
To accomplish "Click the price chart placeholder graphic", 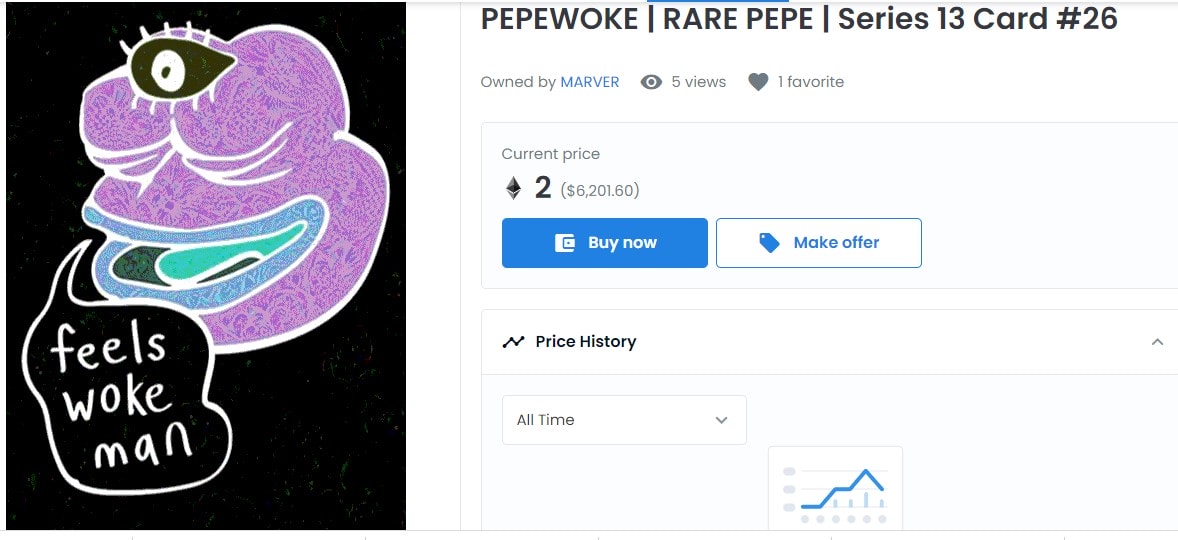I will 835,488.
